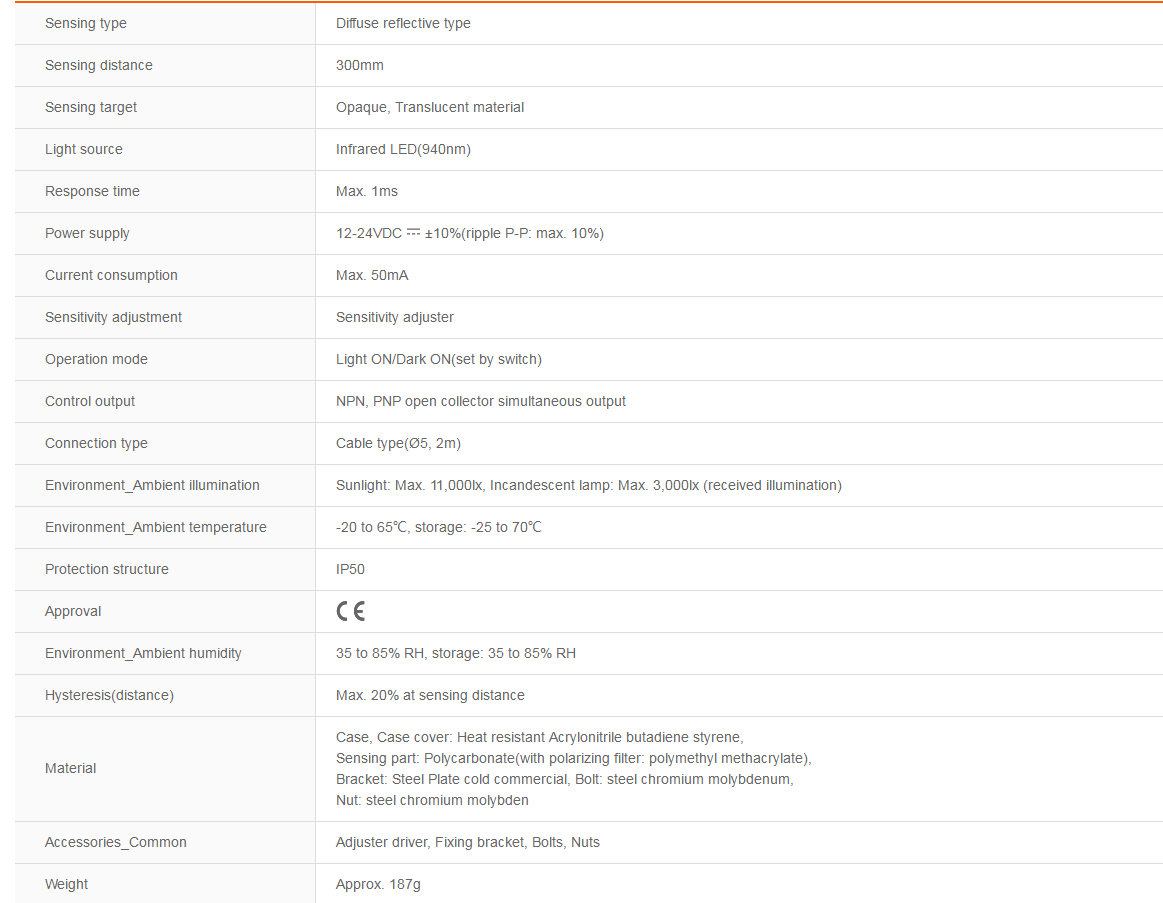This screenshot has width=1163, height=903.
Task: Select the Sensitivity adjuster value text
Action: click(395, 318)
